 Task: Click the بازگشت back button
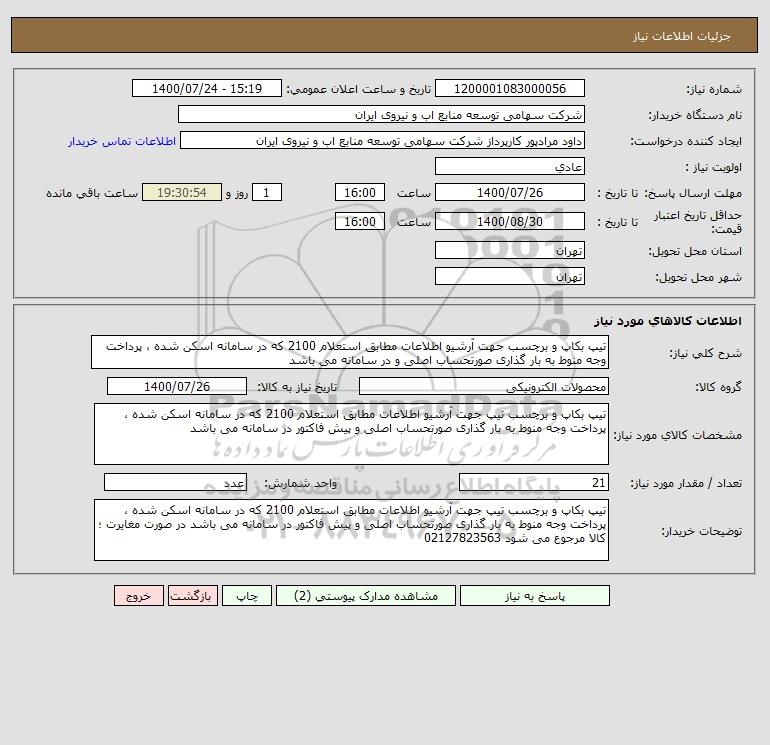(192, 596)
